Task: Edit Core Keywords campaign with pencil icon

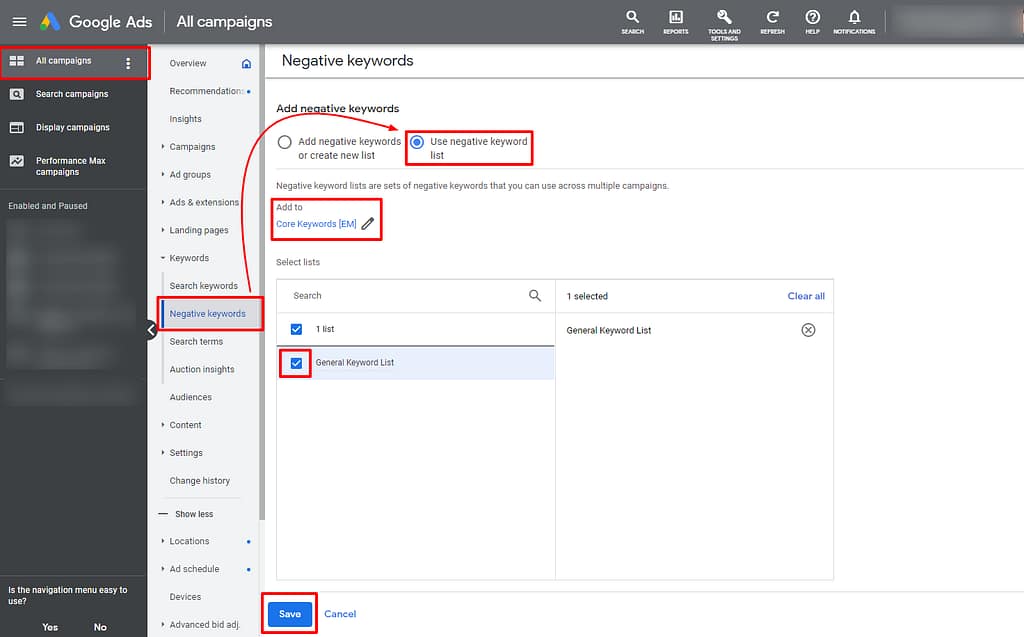Action: 368,224
